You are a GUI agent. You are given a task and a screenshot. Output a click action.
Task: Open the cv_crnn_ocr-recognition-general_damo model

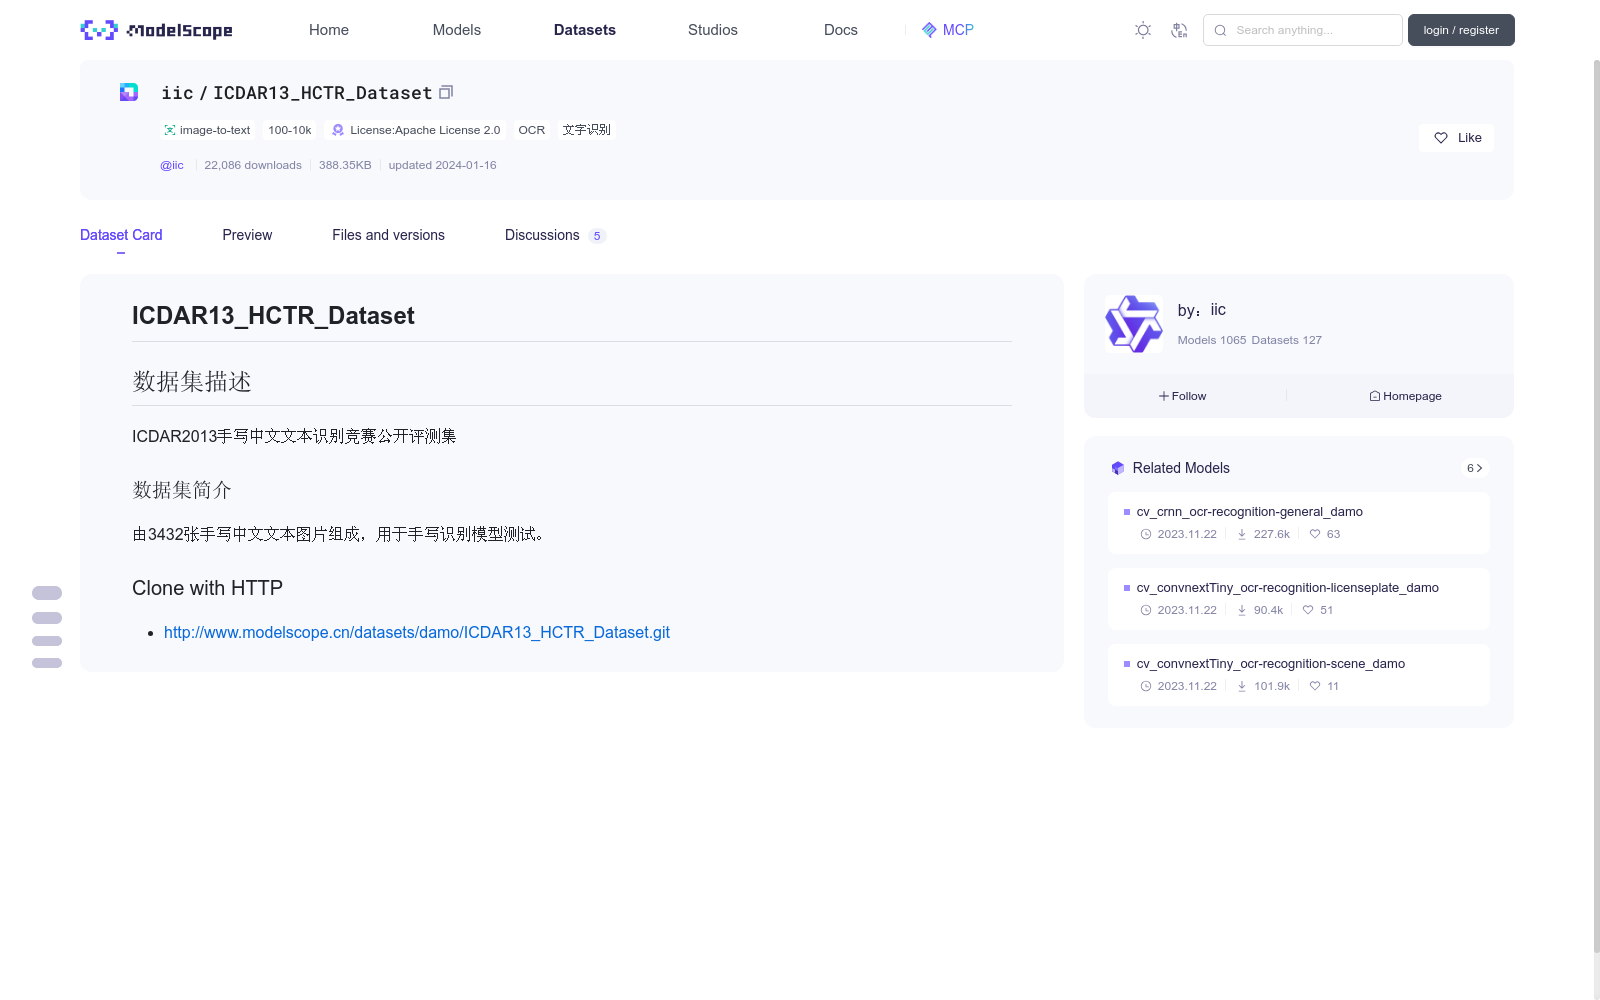(x=1249, y=511)
